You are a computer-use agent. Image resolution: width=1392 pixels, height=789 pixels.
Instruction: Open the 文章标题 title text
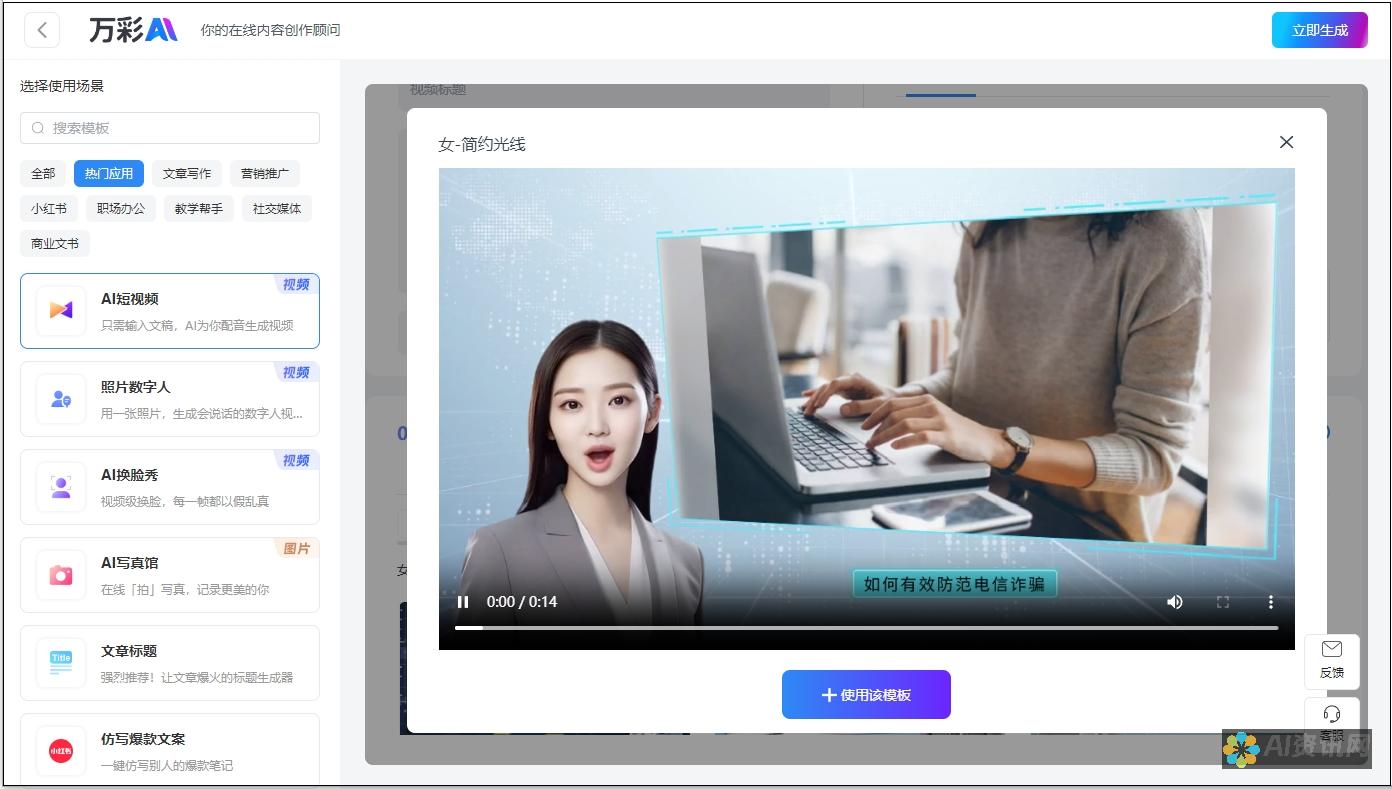pos(129,651)
